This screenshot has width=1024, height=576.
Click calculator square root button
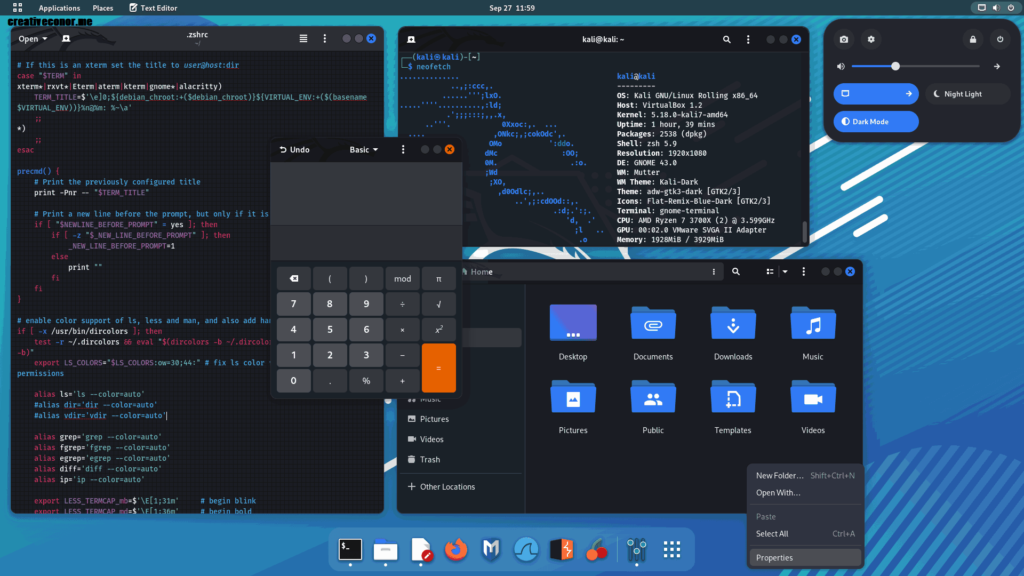coord(438,304)
